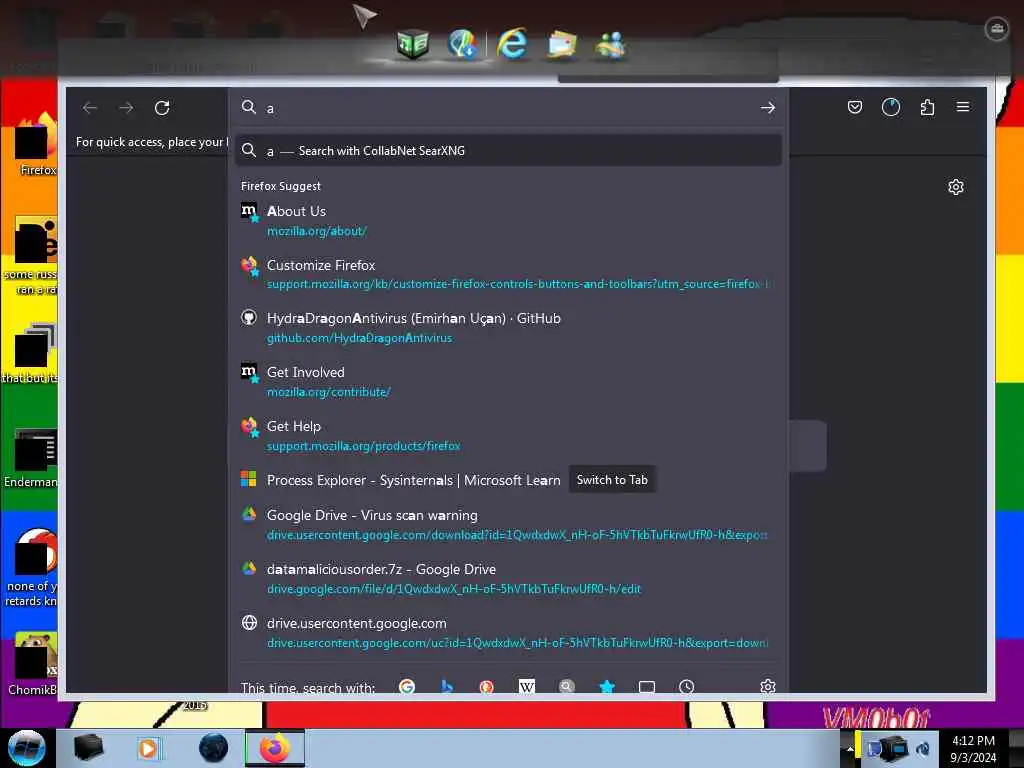The image size is (1024, 768).
Task: Search this time with gray magnifier engine
Action: tap(567, 686)
